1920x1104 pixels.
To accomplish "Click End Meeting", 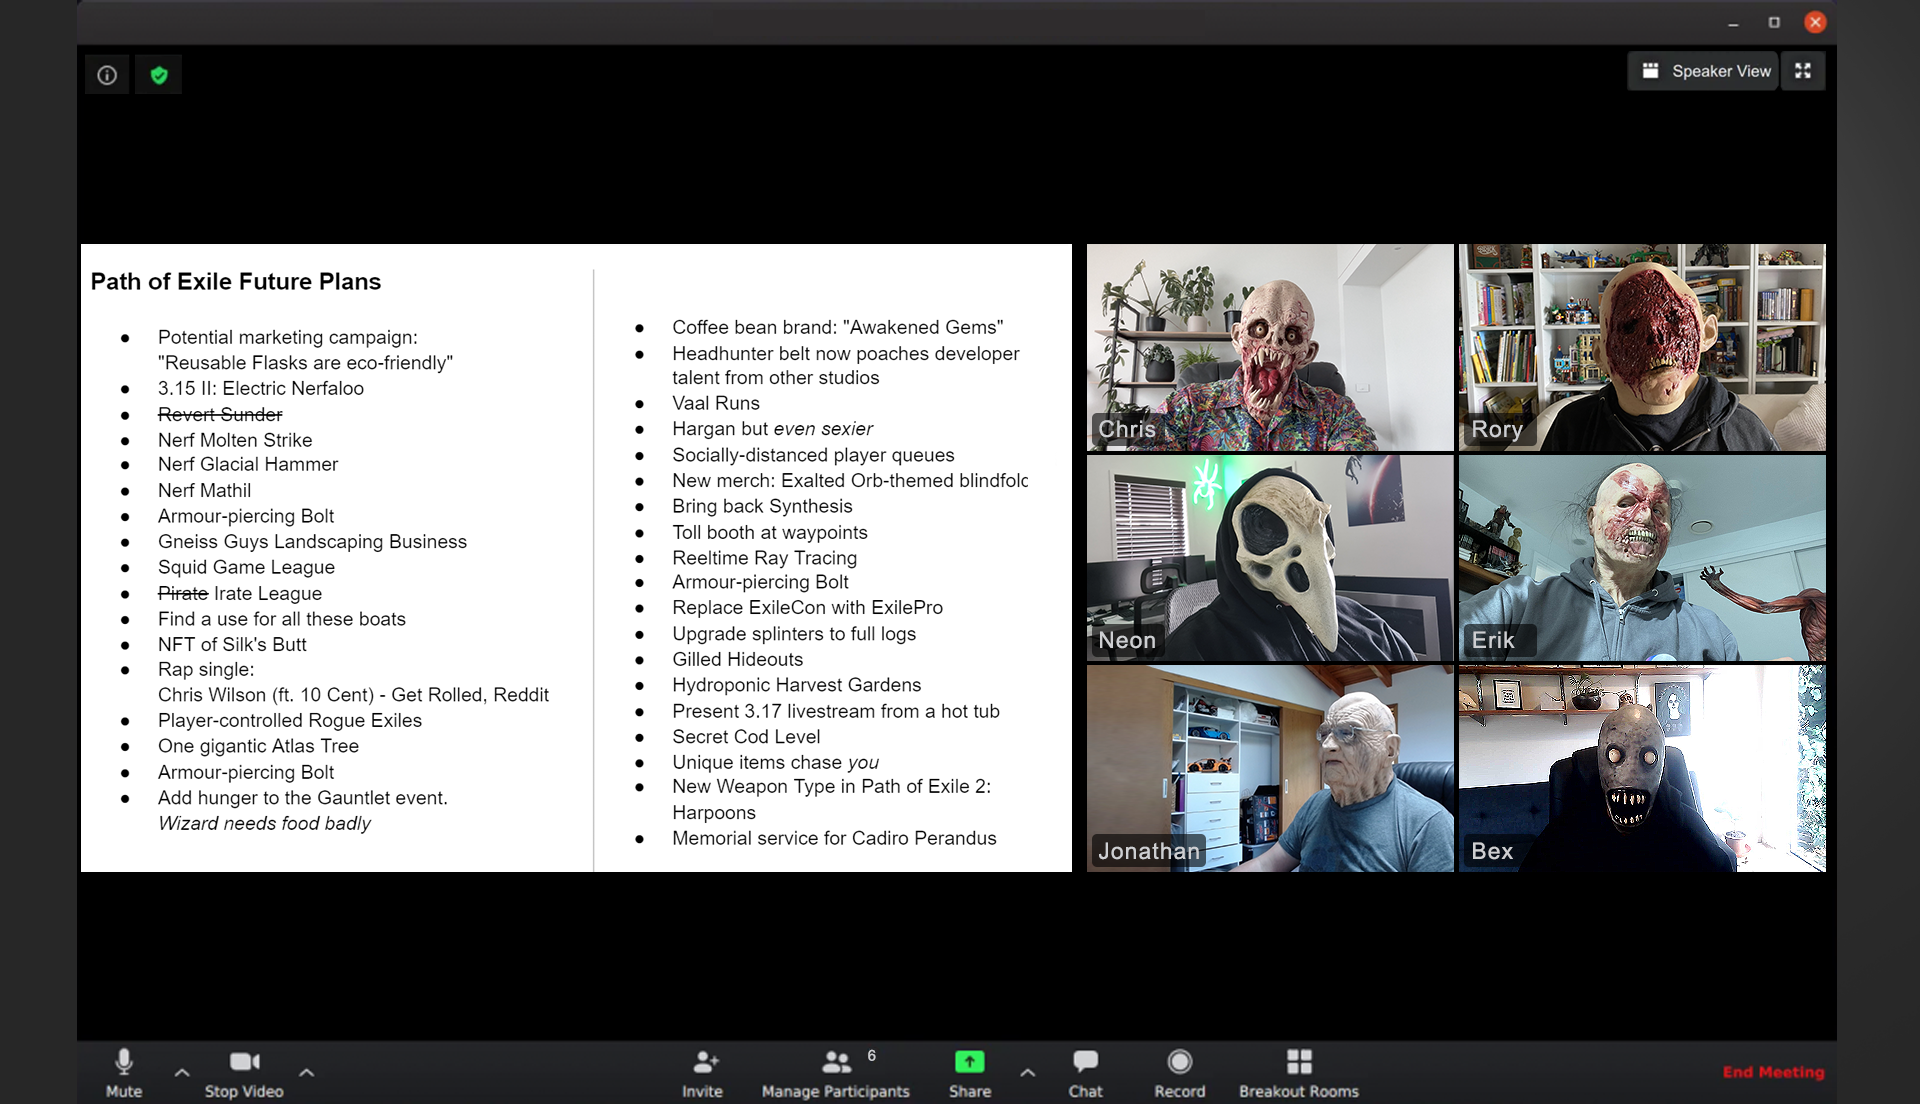I will [x=1773, y=1072].
